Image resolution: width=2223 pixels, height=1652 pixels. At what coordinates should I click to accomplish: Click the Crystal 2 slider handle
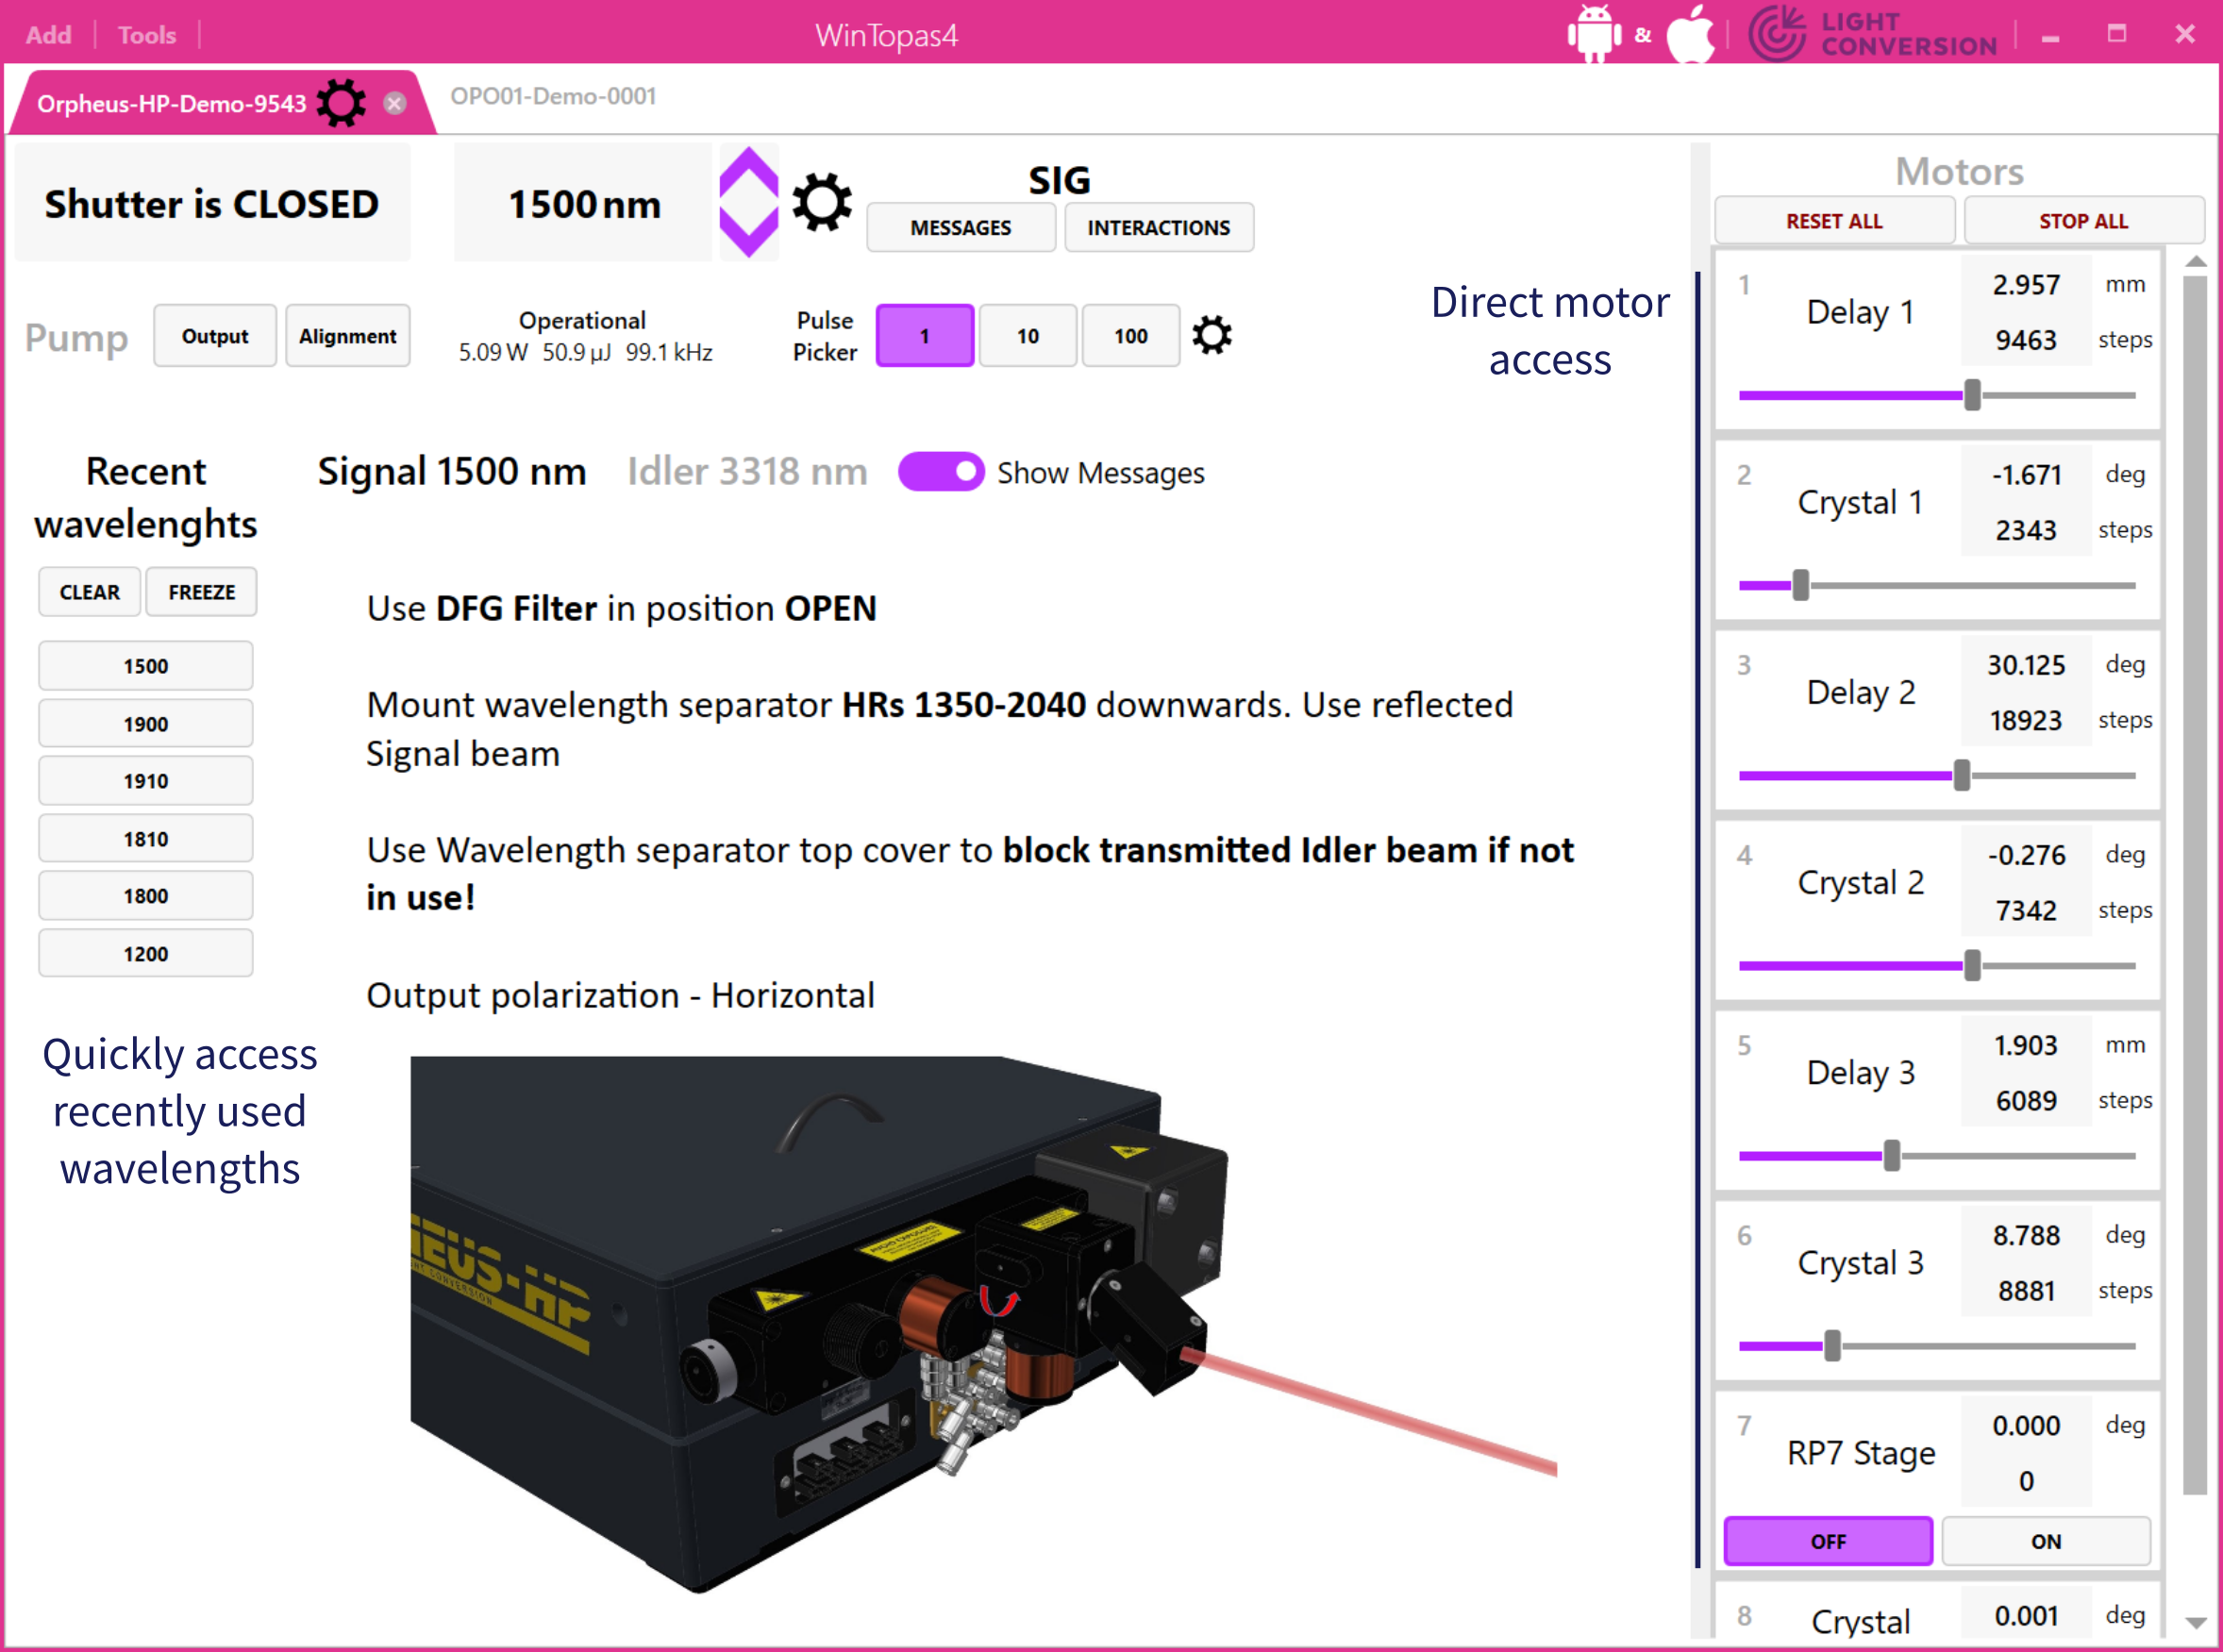[1973, 965]
